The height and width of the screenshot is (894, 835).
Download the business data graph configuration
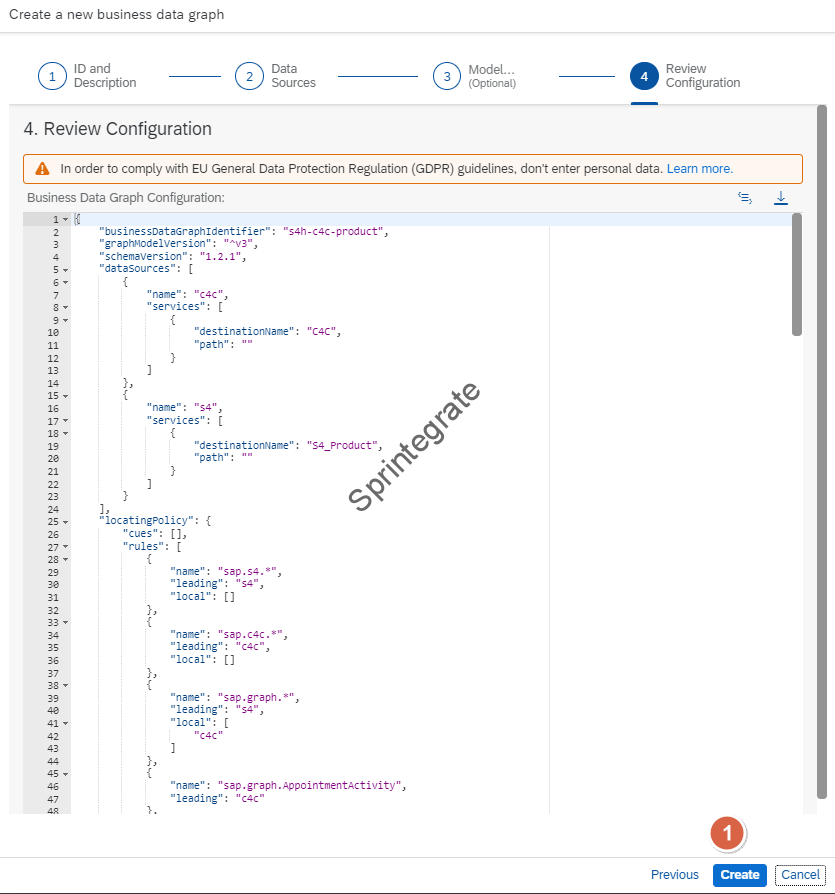point(781,198)
